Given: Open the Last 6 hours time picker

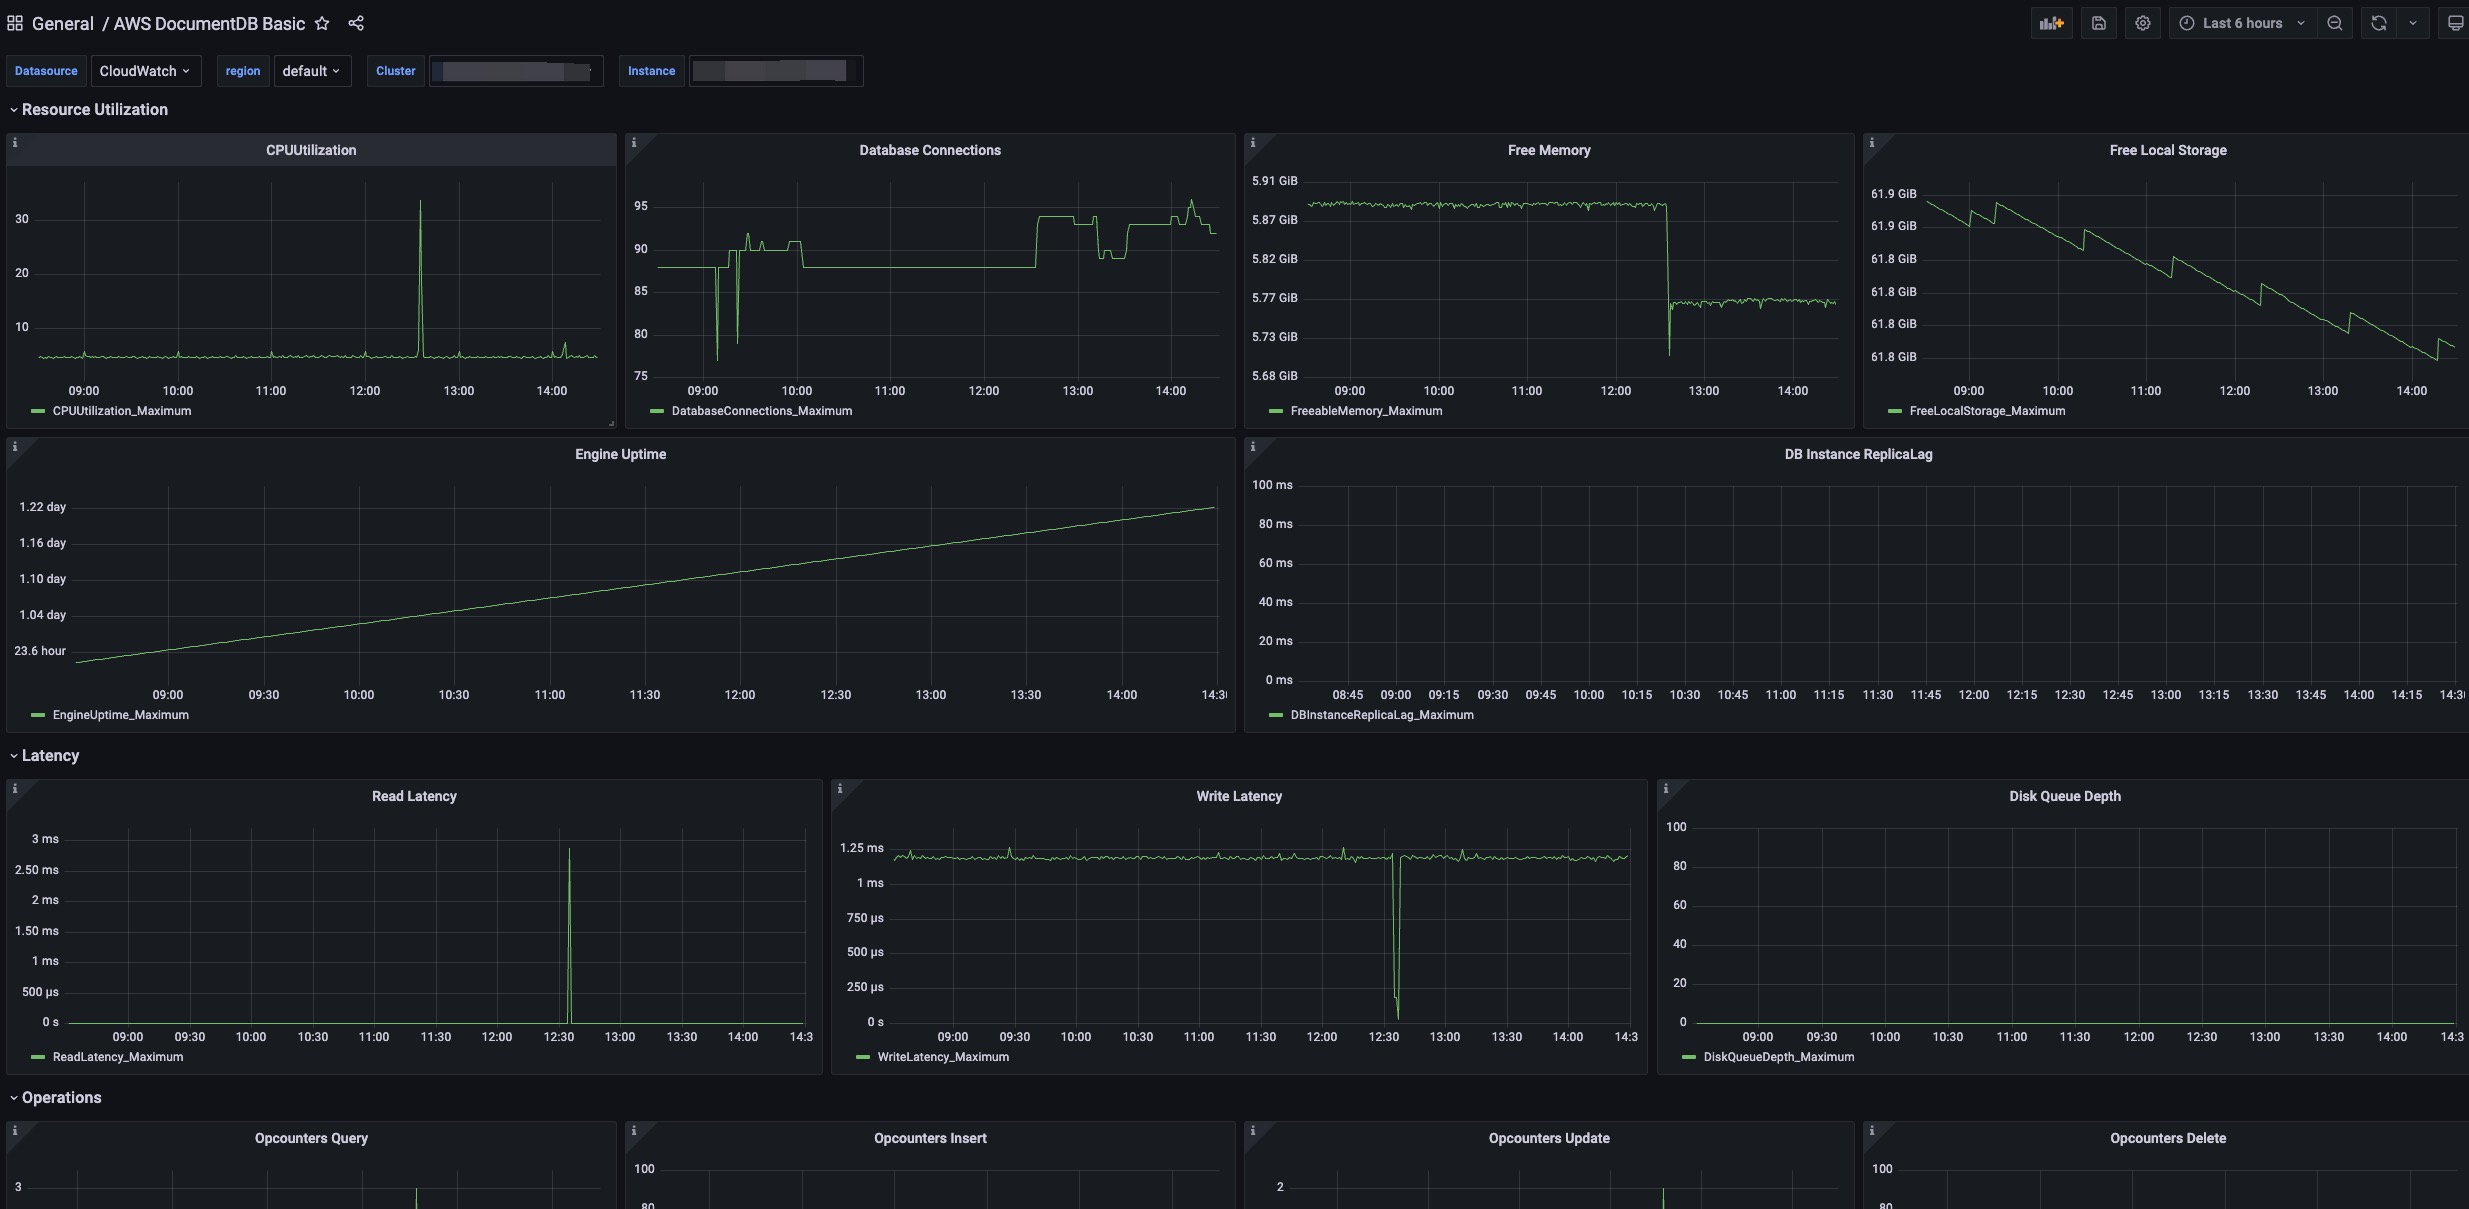Looking at the screenshot, I should click(2241, 23).
